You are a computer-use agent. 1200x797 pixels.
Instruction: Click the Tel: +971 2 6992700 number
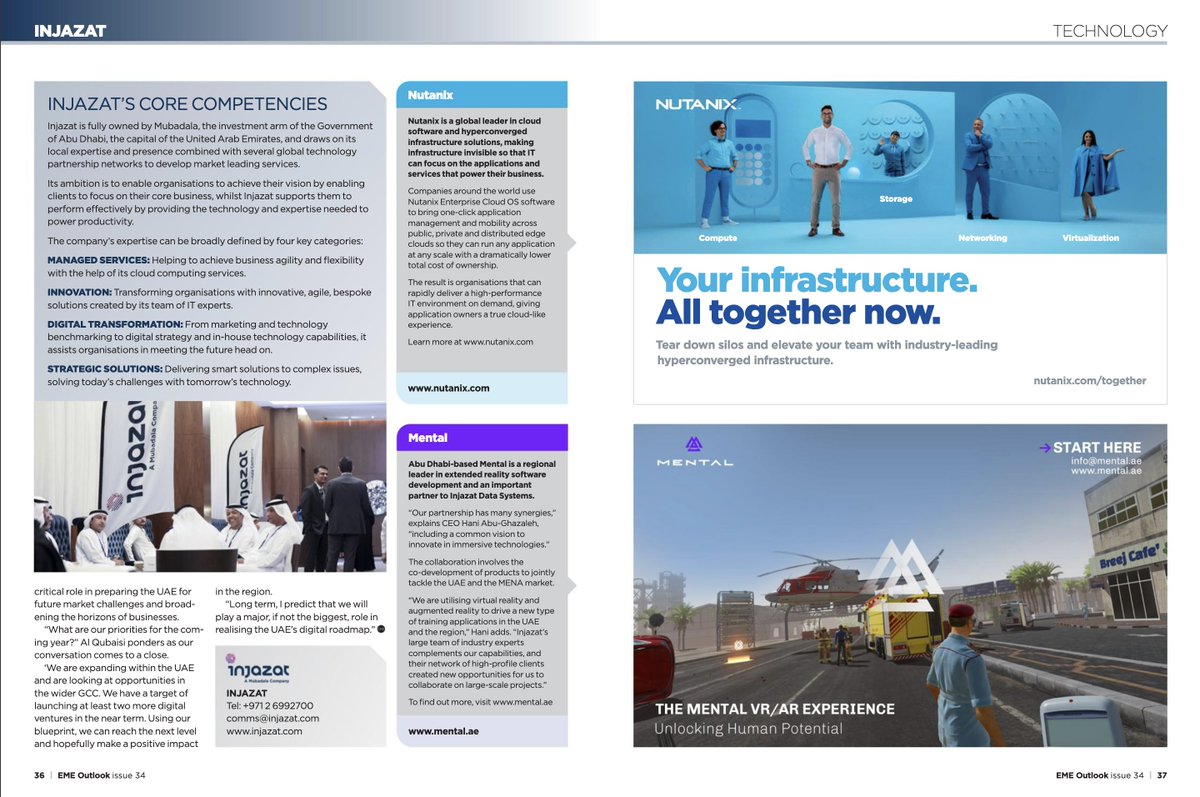270,705
